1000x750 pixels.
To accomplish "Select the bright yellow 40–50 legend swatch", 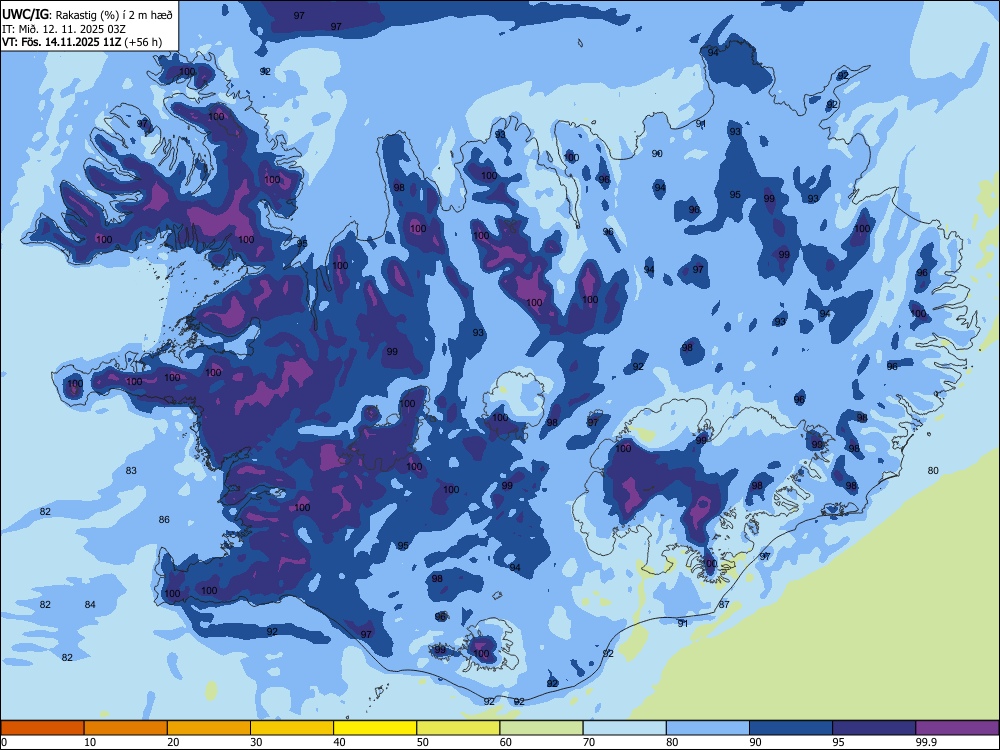I will point(375,728).
